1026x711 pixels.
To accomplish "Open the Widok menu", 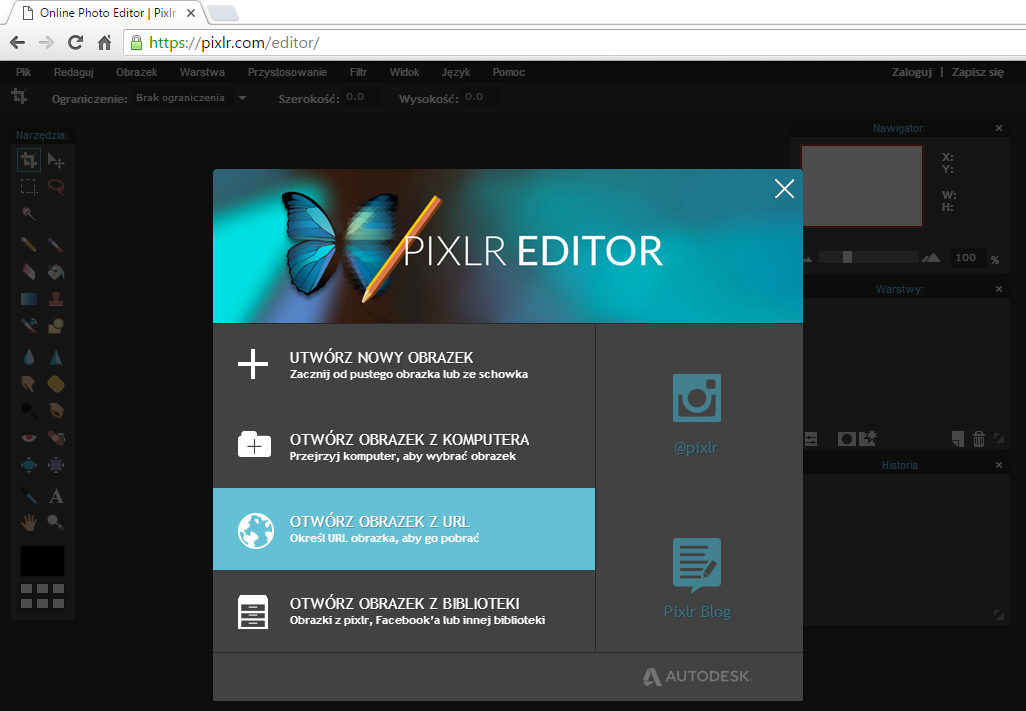I will click(404, 72).
